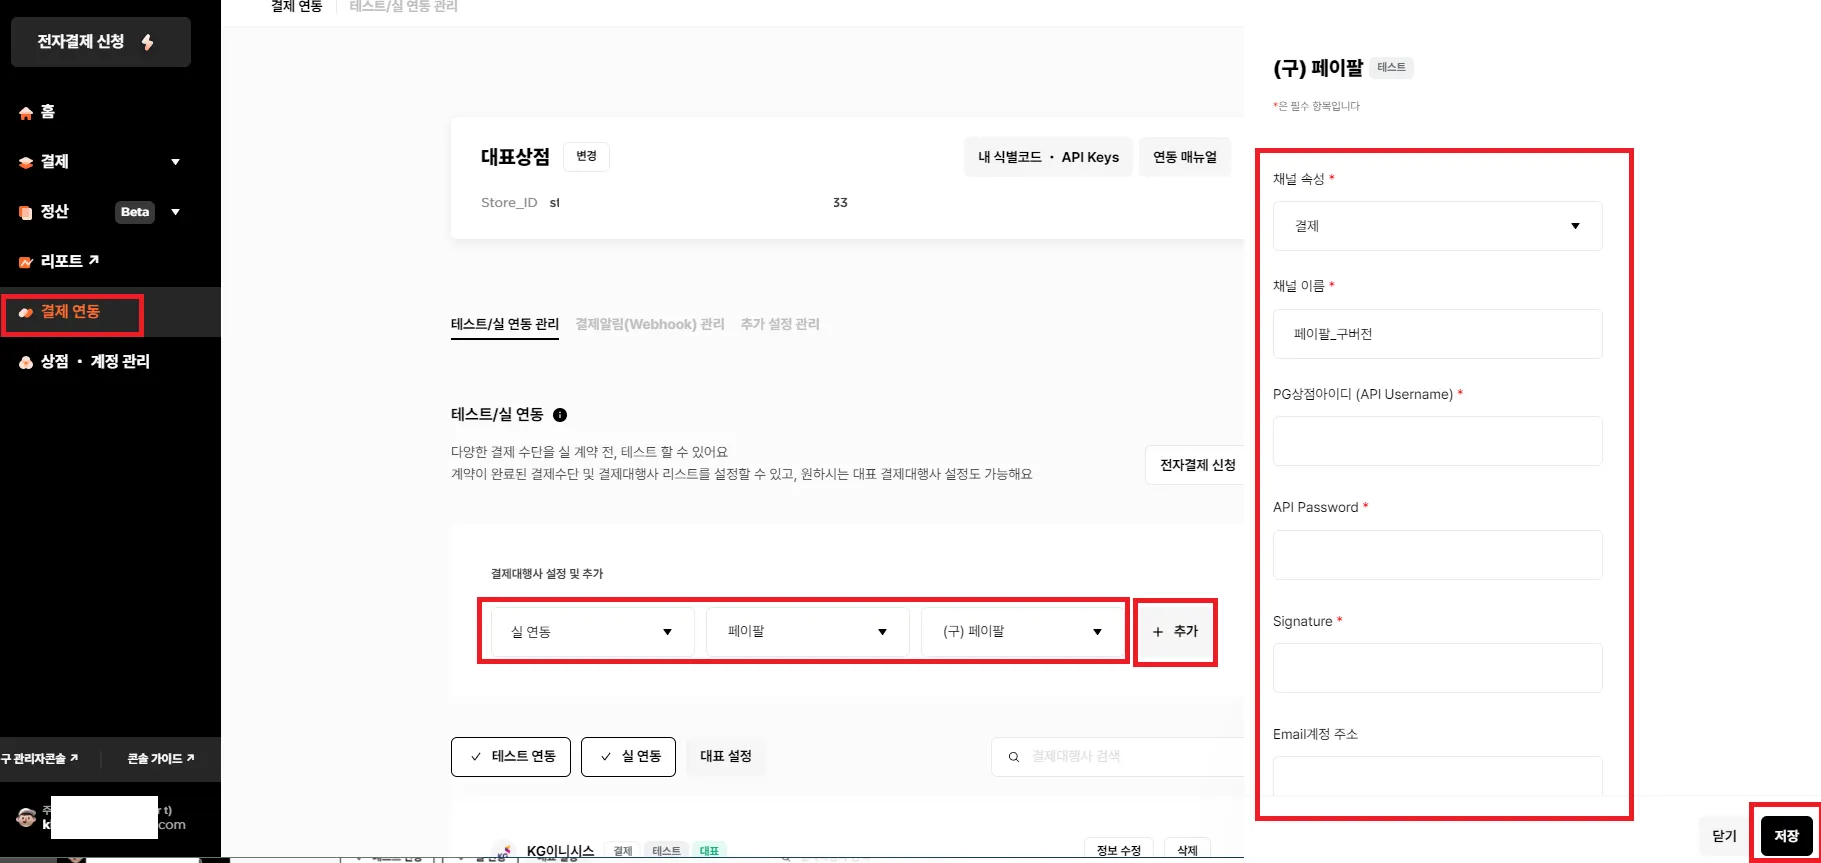Click the lightning bolt icon on 전자결제 신청
Screen dimensions: 1821x863
tap(147, 42)
